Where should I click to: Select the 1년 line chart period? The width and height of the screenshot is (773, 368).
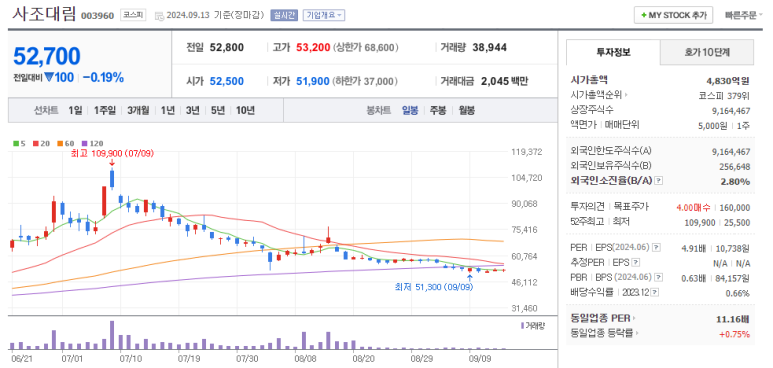pos(168,110)
